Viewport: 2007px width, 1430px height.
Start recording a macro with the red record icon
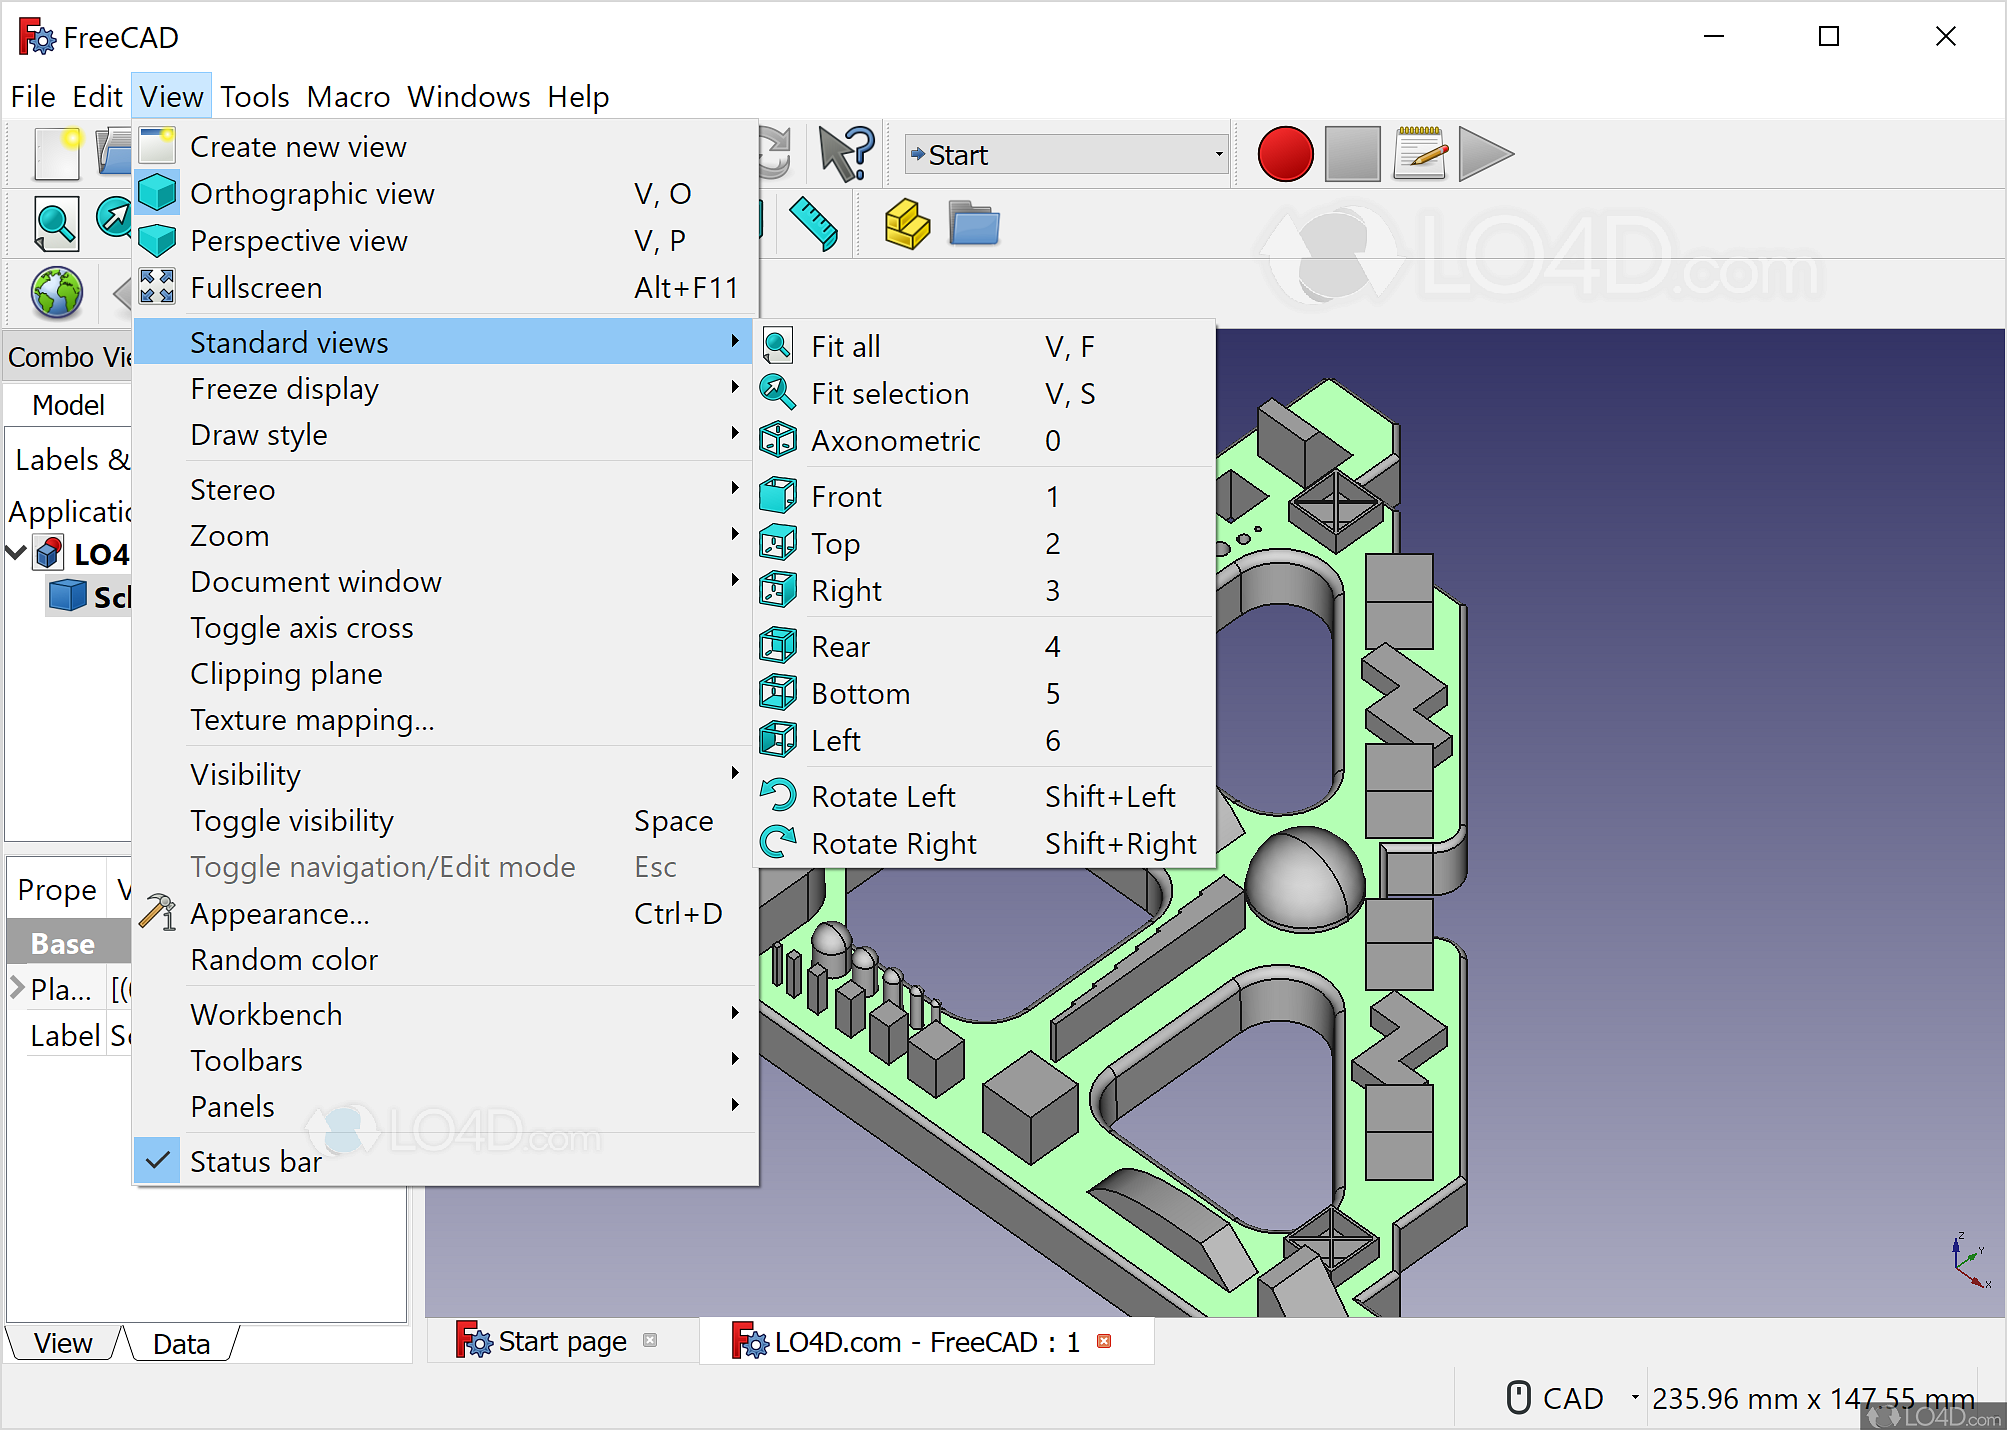pyautogui.click(x=1285, y=154)
